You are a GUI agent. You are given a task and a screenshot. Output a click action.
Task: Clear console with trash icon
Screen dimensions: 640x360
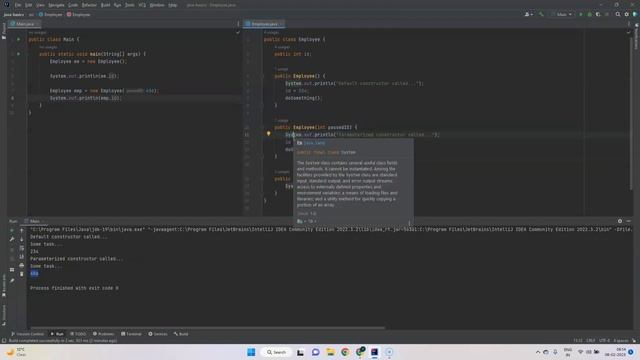22,274
